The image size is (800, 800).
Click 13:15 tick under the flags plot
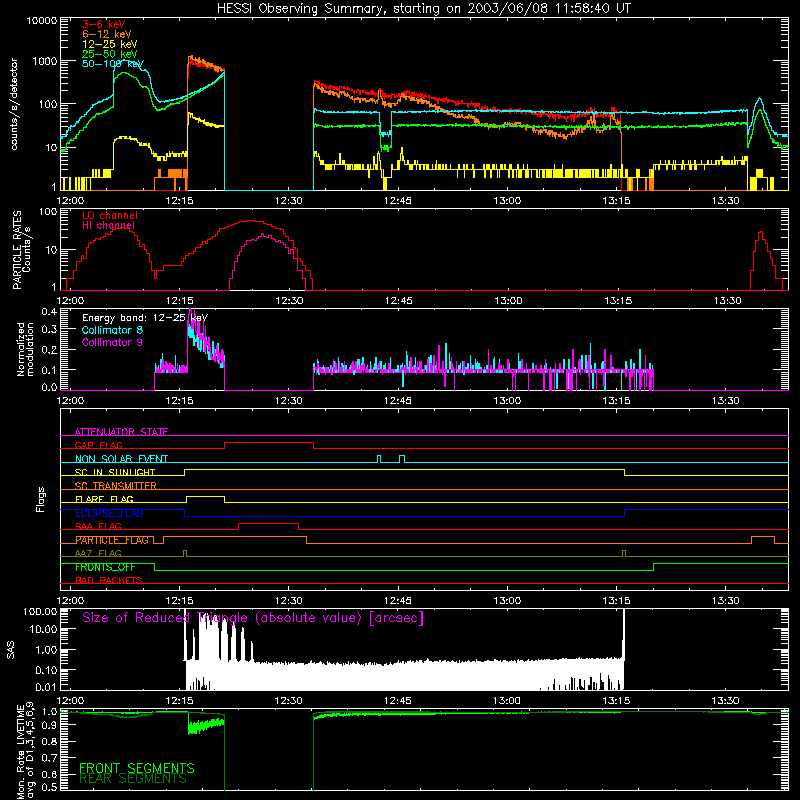coord(616,601)
